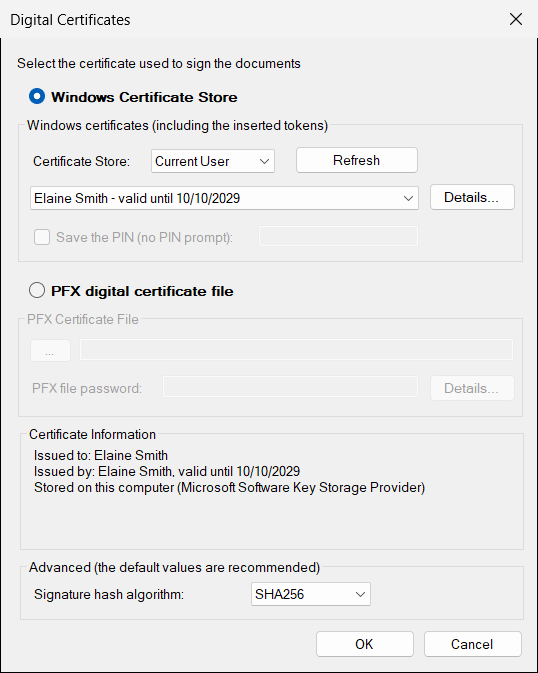Open Details for the Windows certificate
Image resolution: width=538 pixels, height=673 pixels.
(x=472, y=197)
